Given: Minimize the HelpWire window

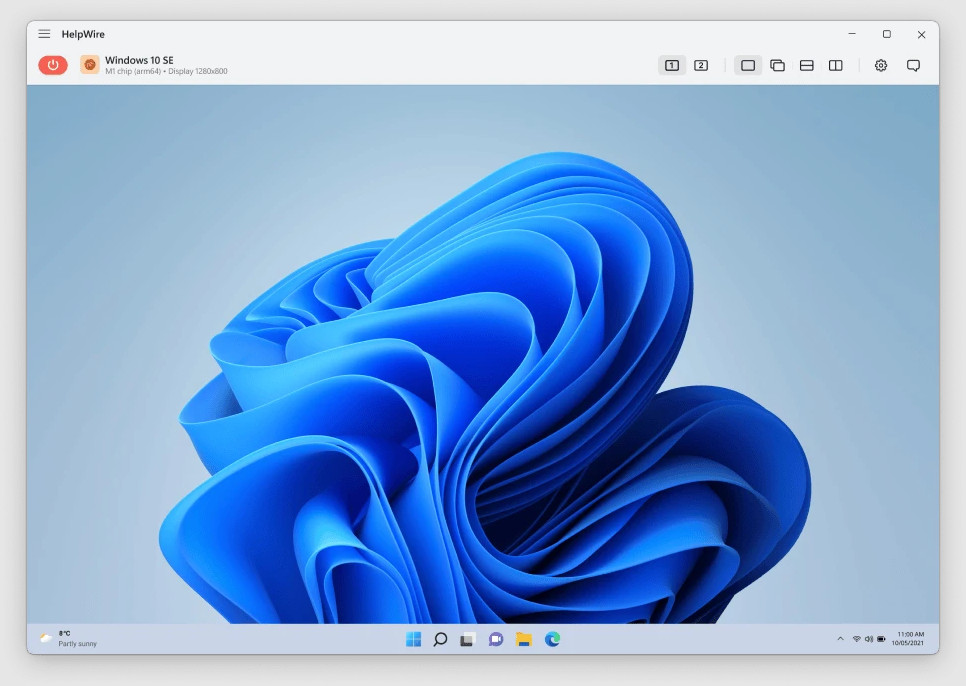Looking at the screenshot, I should coord(852,34).
